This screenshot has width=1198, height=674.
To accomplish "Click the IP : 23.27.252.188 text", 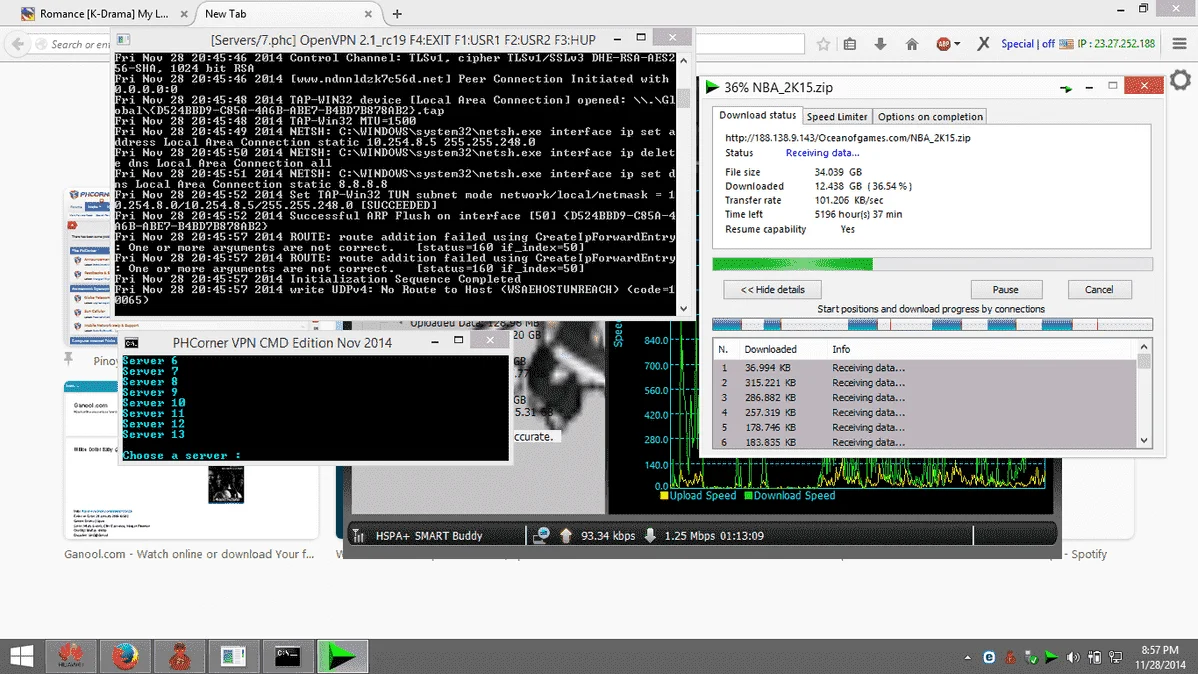I will tap(1116, 44).
